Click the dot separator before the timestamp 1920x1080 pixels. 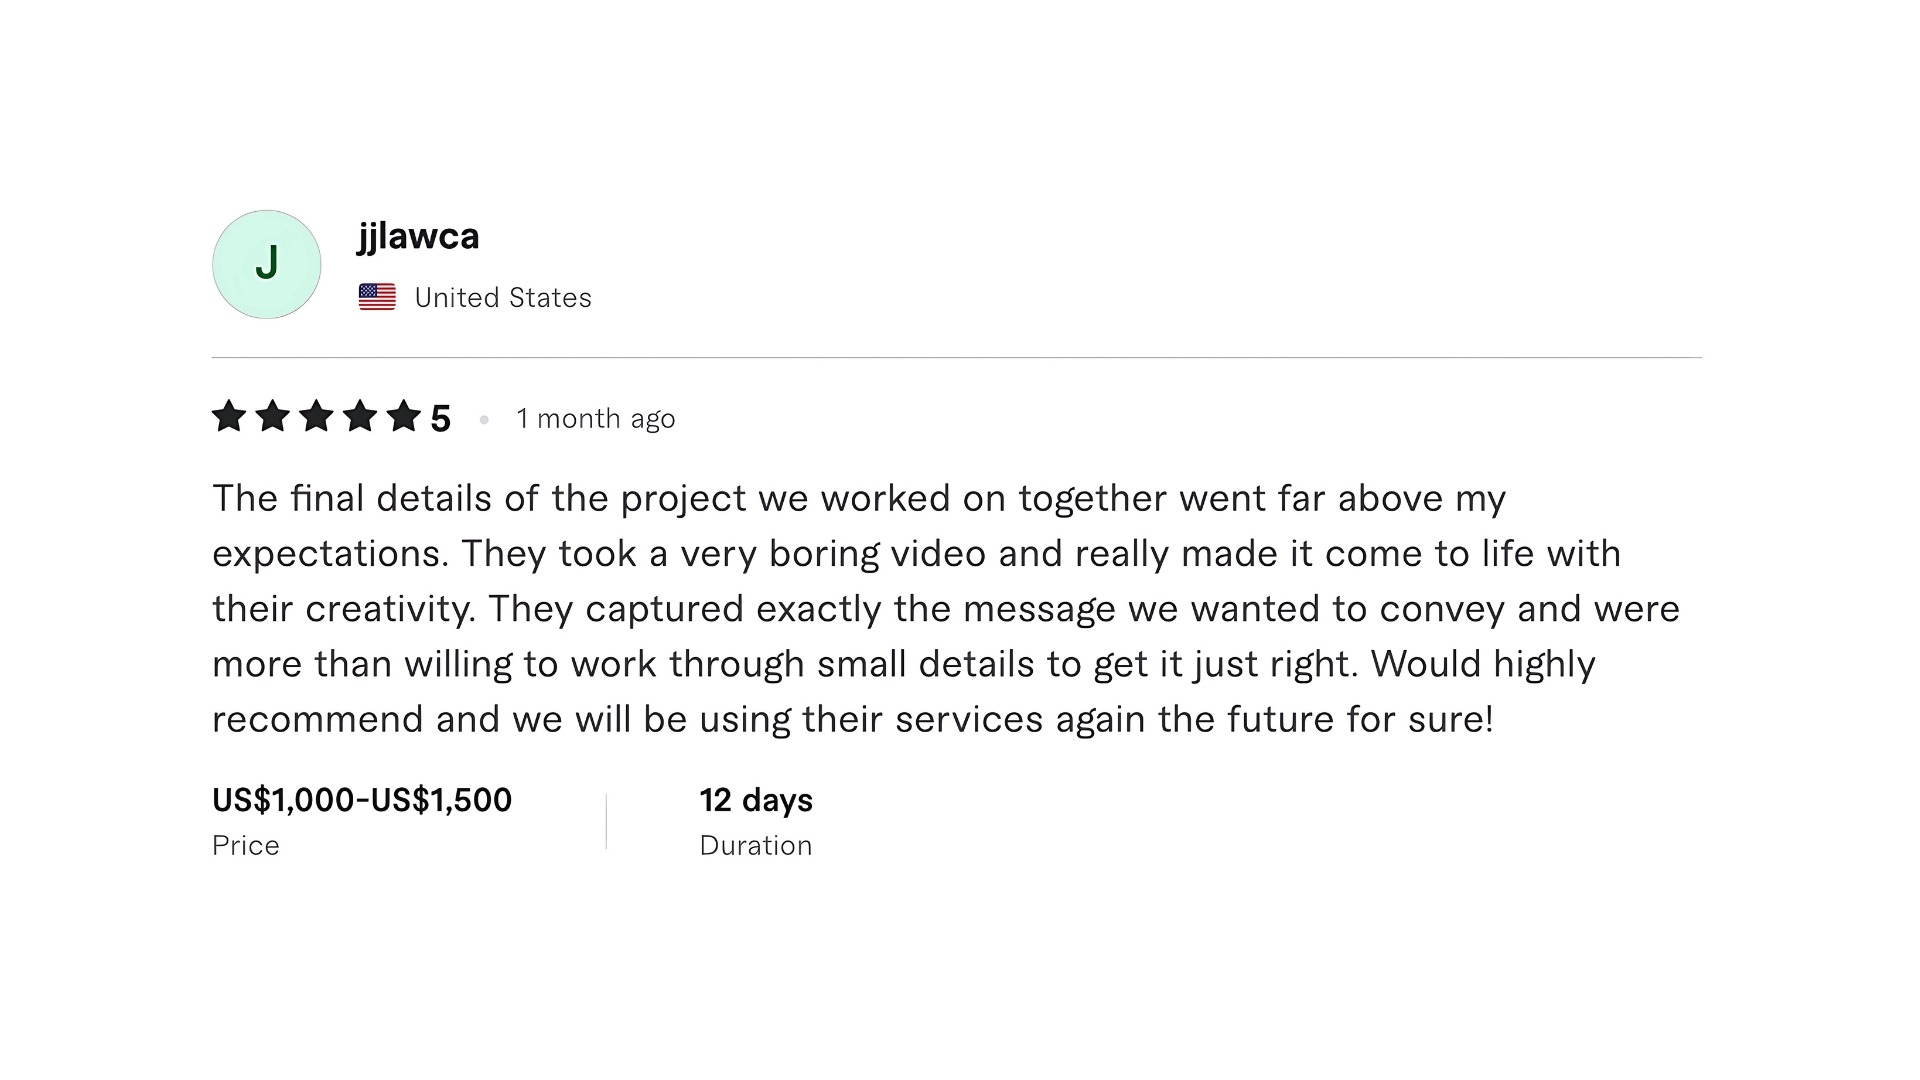pyautogui.click(x=484, y=420)
